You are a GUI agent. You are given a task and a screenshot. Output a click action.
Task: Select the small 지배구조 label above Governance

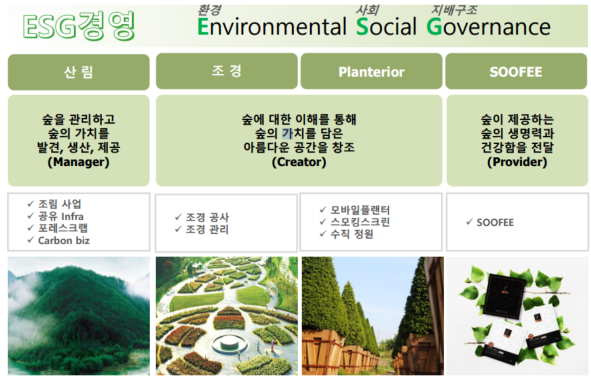point(454,10)
